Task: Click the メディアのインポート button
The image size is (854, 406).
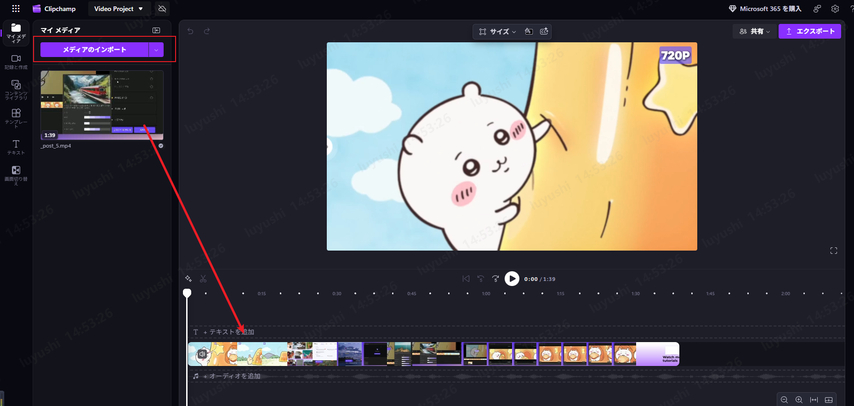Action: (x=94, y=50)
